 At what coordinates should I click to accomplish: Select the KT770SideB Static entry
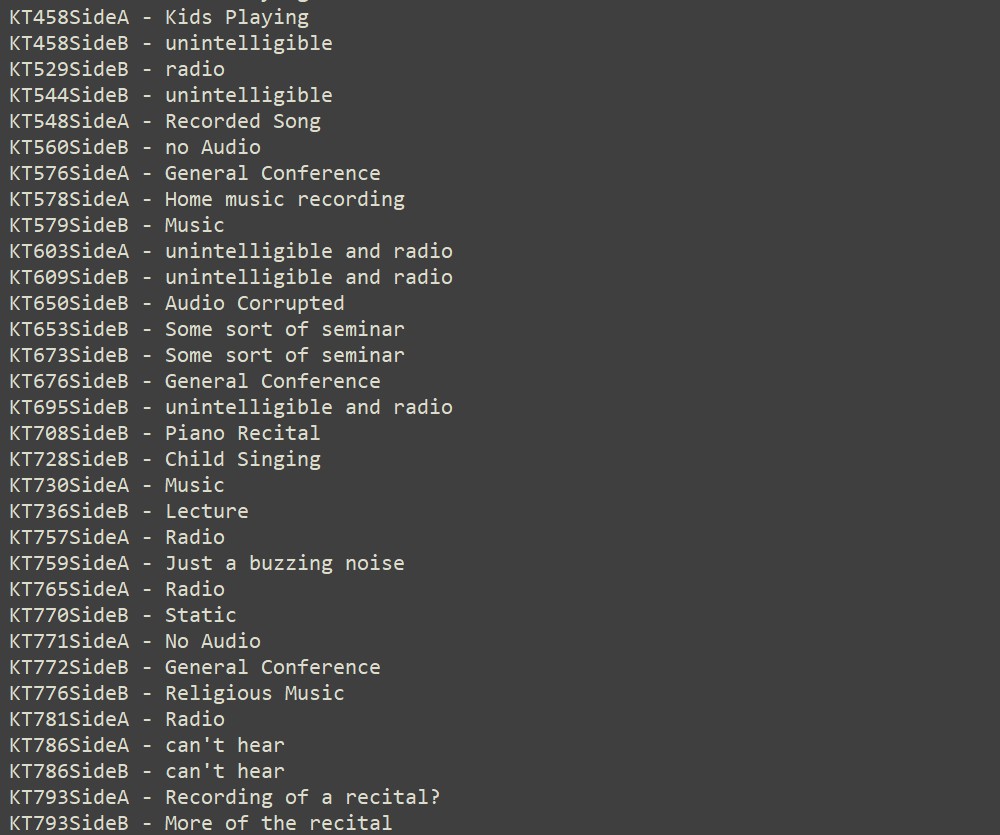click(x=123, y=615)
